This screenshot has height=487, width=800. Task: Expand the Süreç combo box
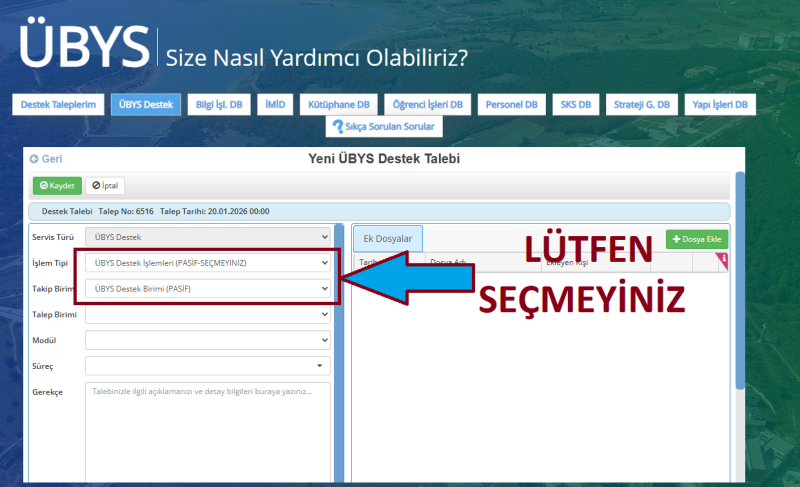(207, 365)
